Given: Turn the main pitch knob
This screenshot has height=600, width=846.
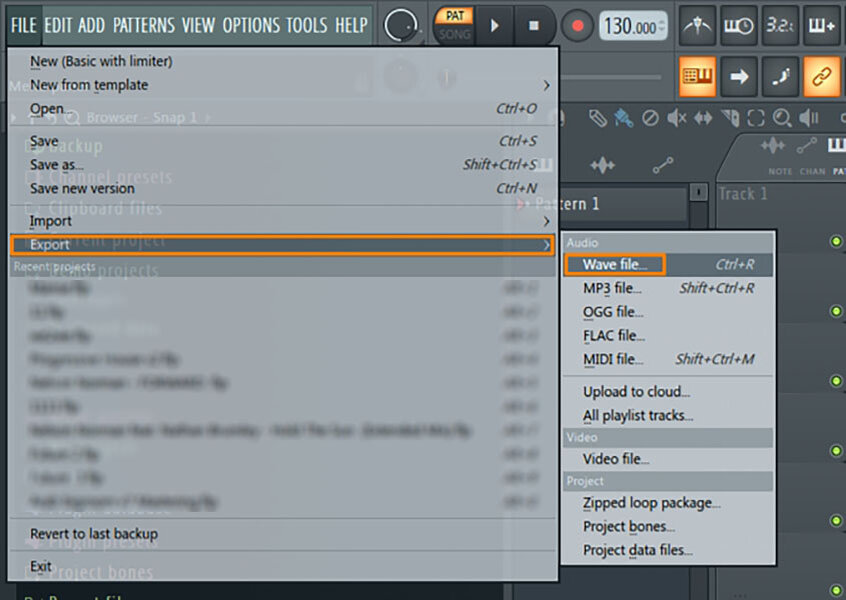Looking at the screenshot, I should tap(401, 25).
